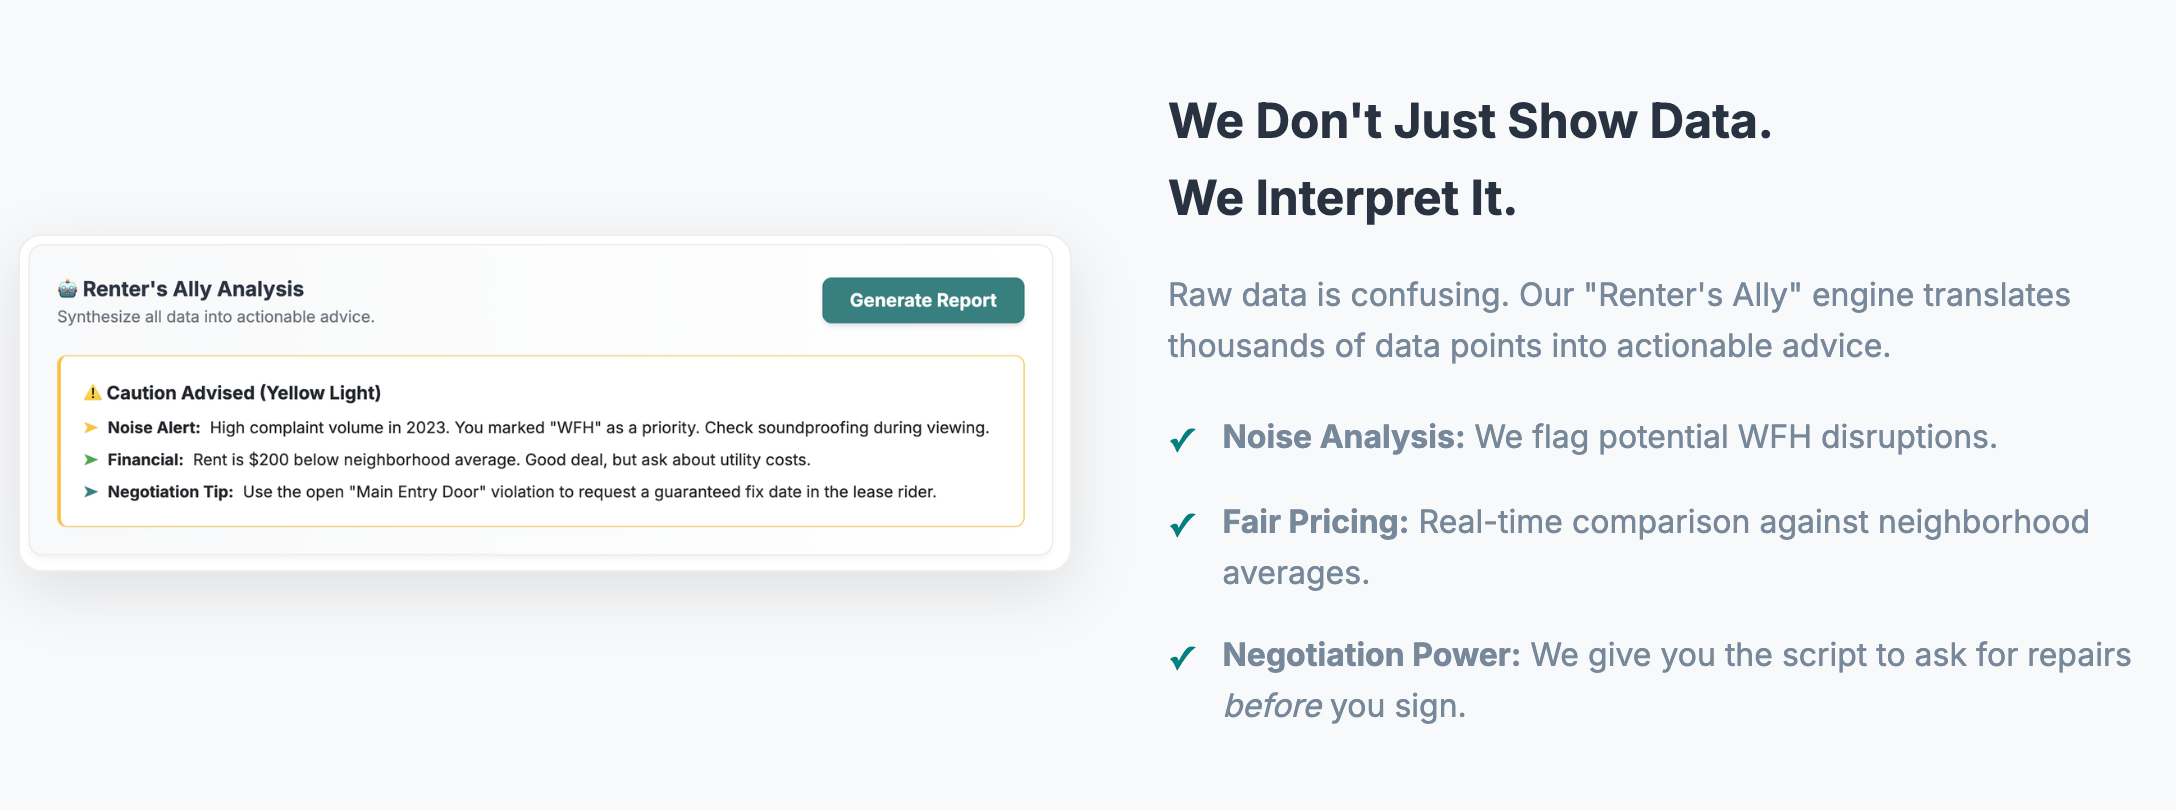Click the Negotiation Tip label
The image size is (2176, 810).
(x=170, y=492)
